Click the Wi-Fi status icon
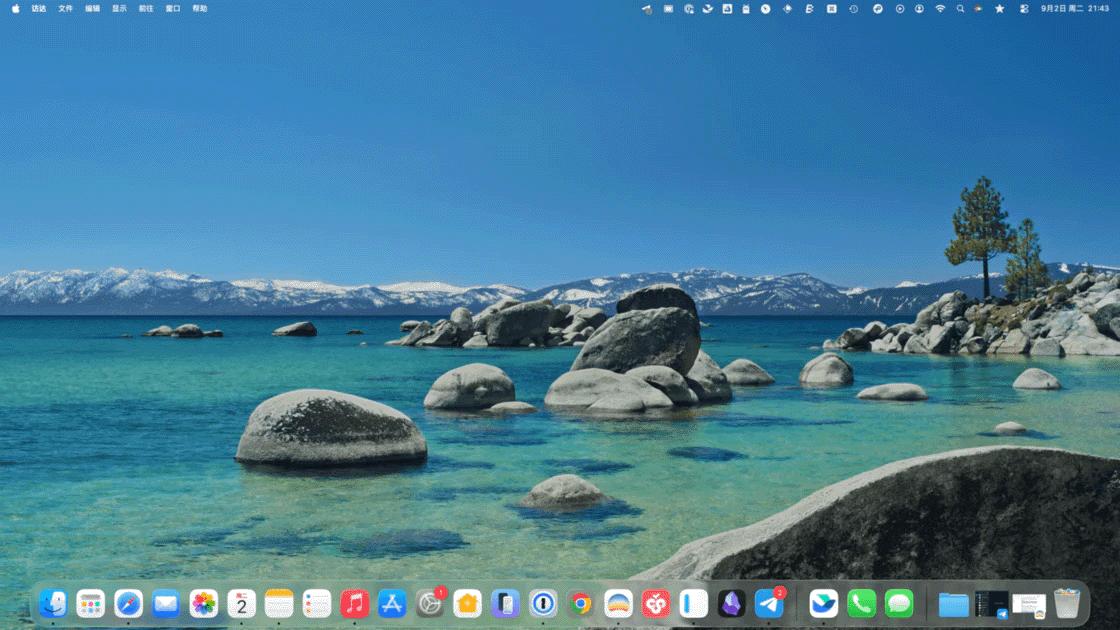Viewport: 1120px width, 630px height. click(940, 8)
